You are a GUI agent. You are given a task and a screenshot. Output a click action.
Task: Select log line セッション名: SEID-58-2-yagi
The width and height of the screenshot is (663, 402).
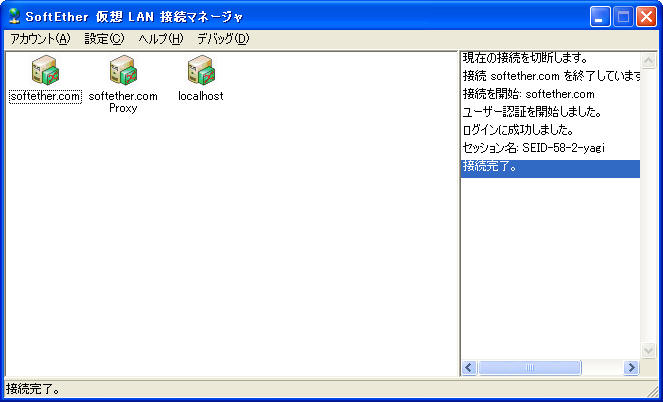551,148
